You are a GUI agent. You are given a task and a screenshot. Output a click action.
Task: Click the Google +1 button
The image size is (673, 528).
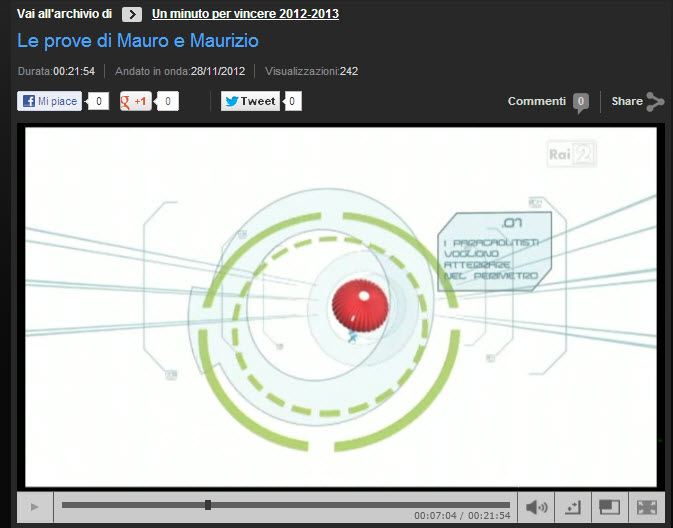(136, 101)
